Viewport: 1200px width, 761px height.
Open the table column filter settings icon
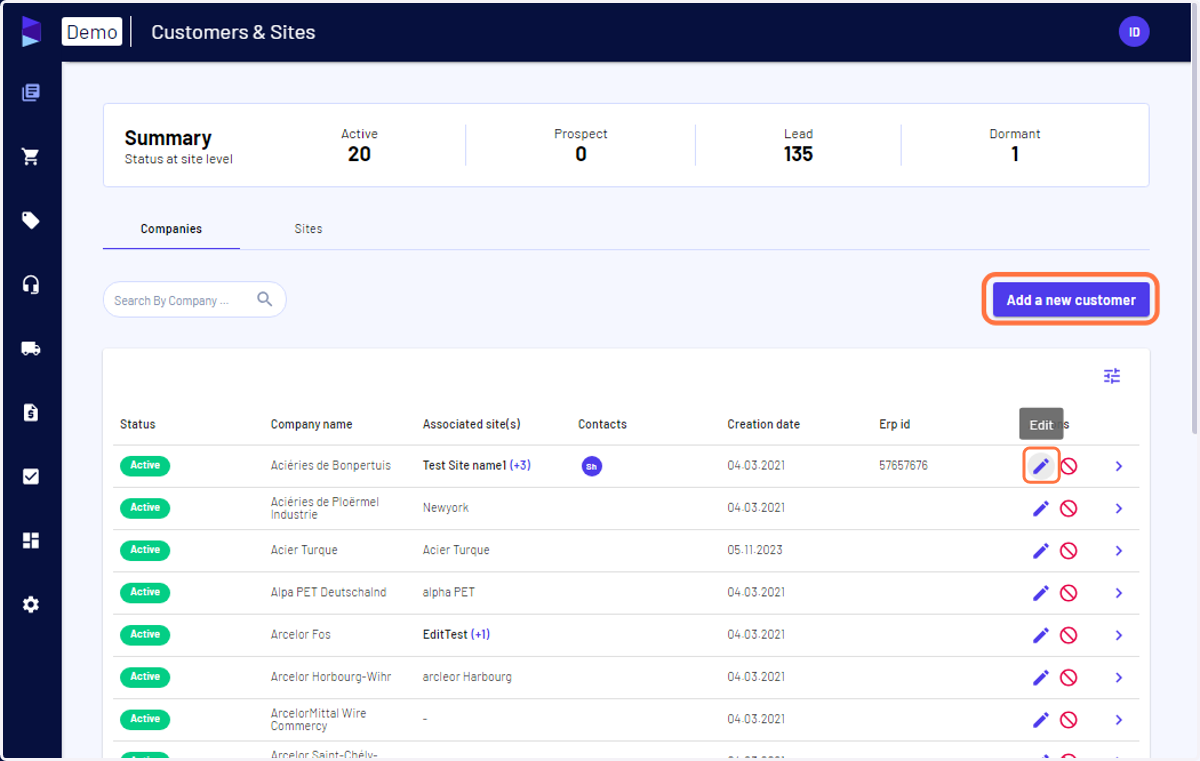[1112, 376]
